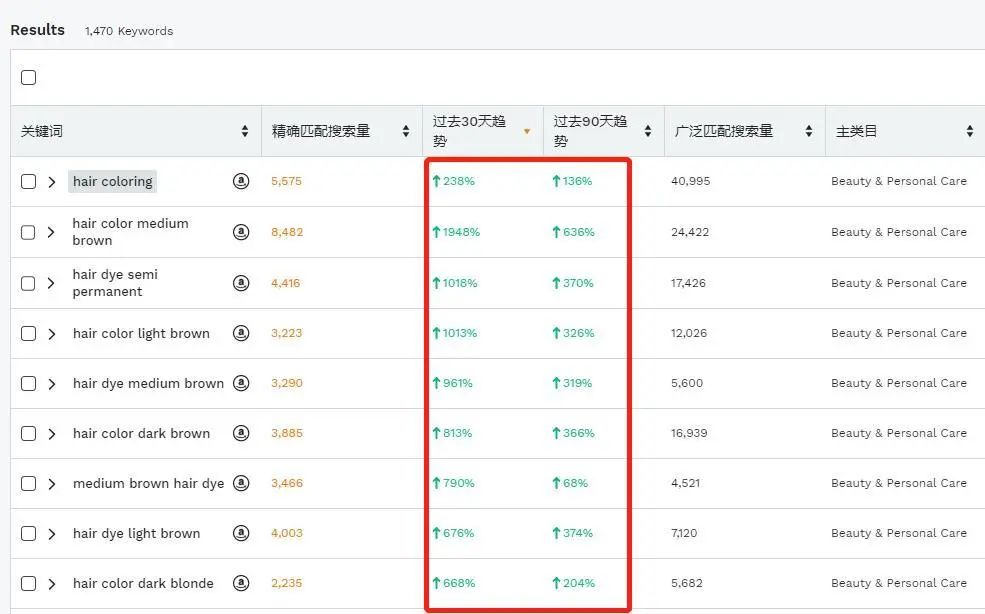The width and height of the screenshot is (985, 614).
Task: Check the select-all checkbox above the table
Action: click(29, 77)
